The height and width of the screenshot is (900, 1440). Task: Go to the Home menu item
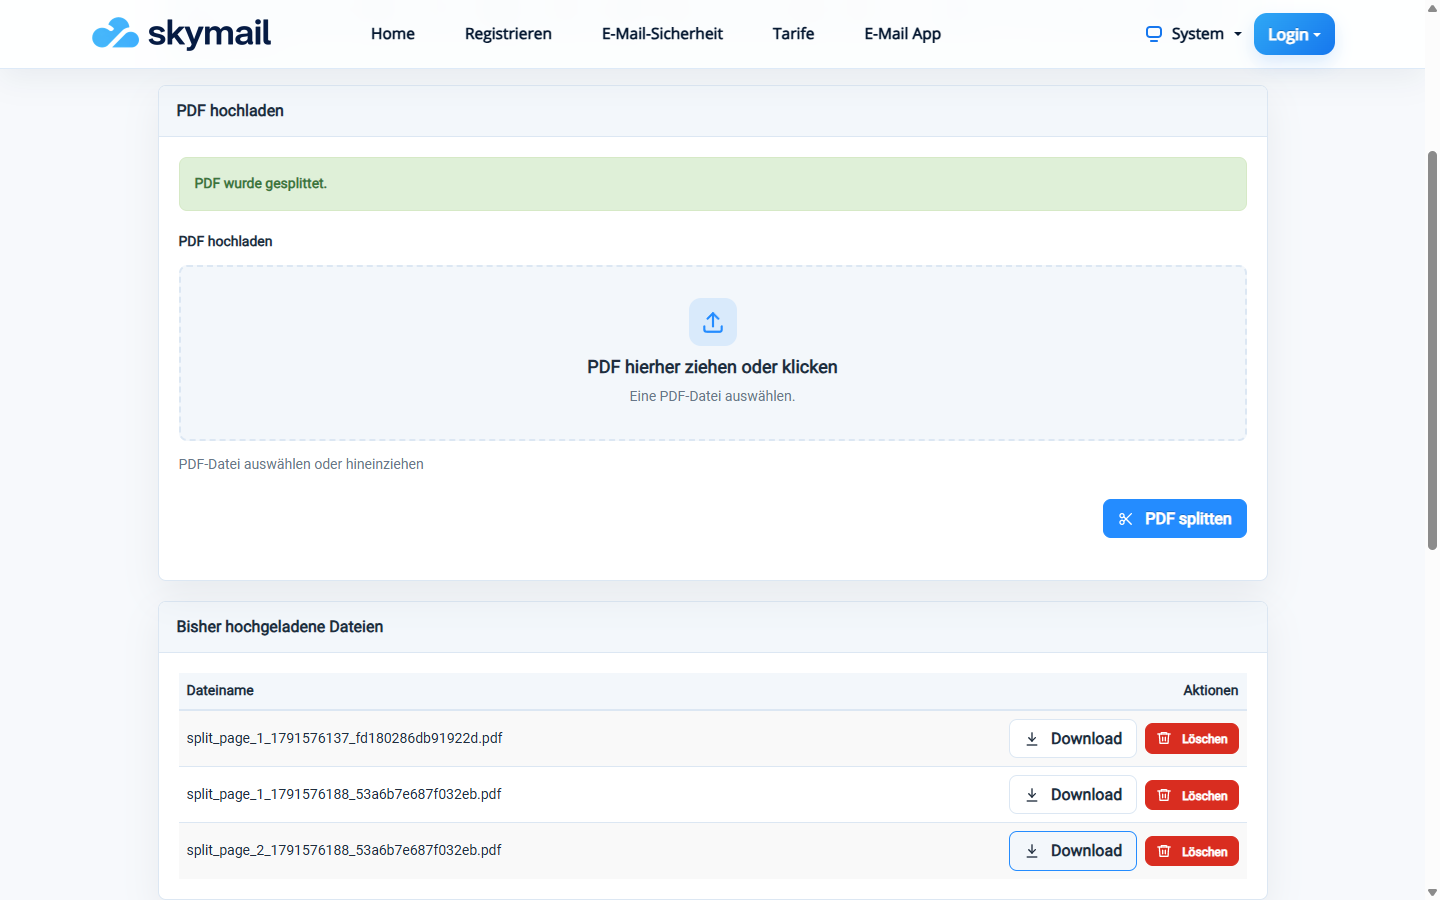pos(393,34)
